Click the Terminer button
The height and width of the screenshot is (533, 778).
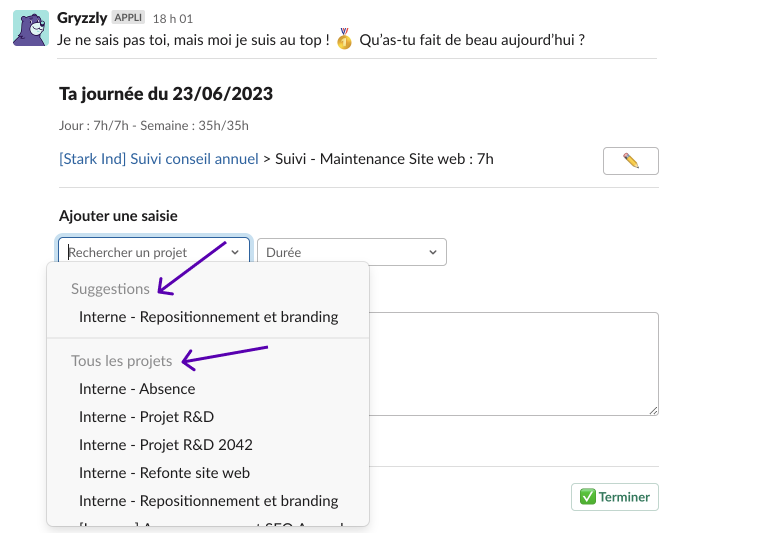(x=615, y=497)
